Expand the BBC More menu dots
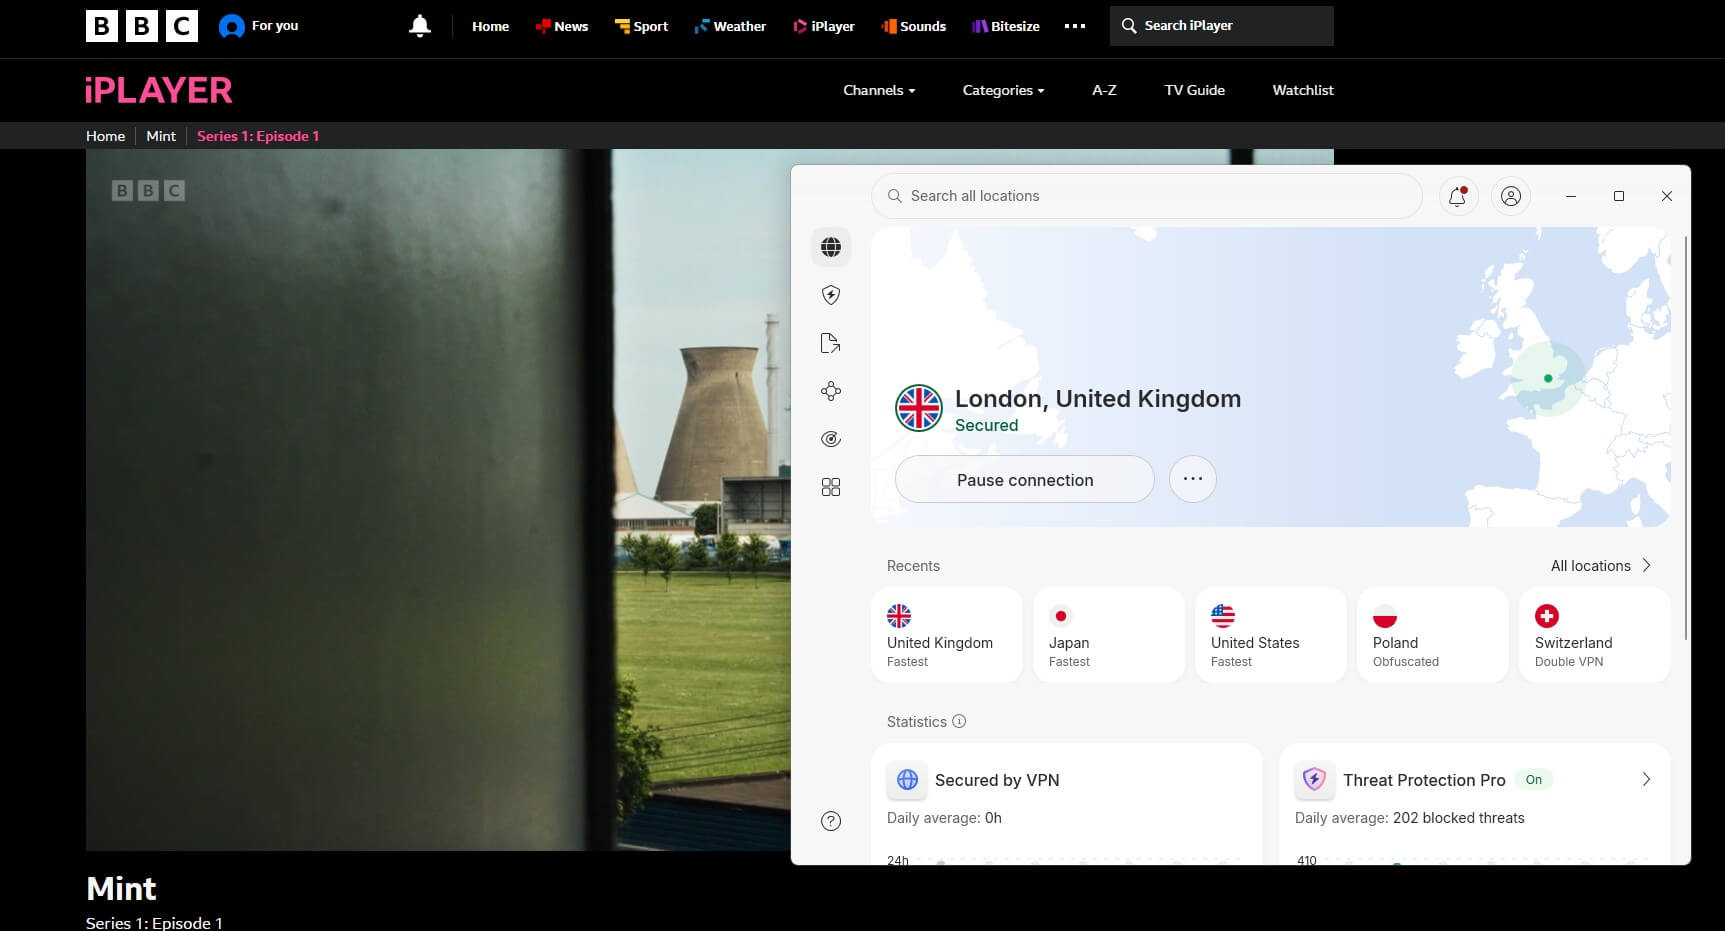 1075,26
